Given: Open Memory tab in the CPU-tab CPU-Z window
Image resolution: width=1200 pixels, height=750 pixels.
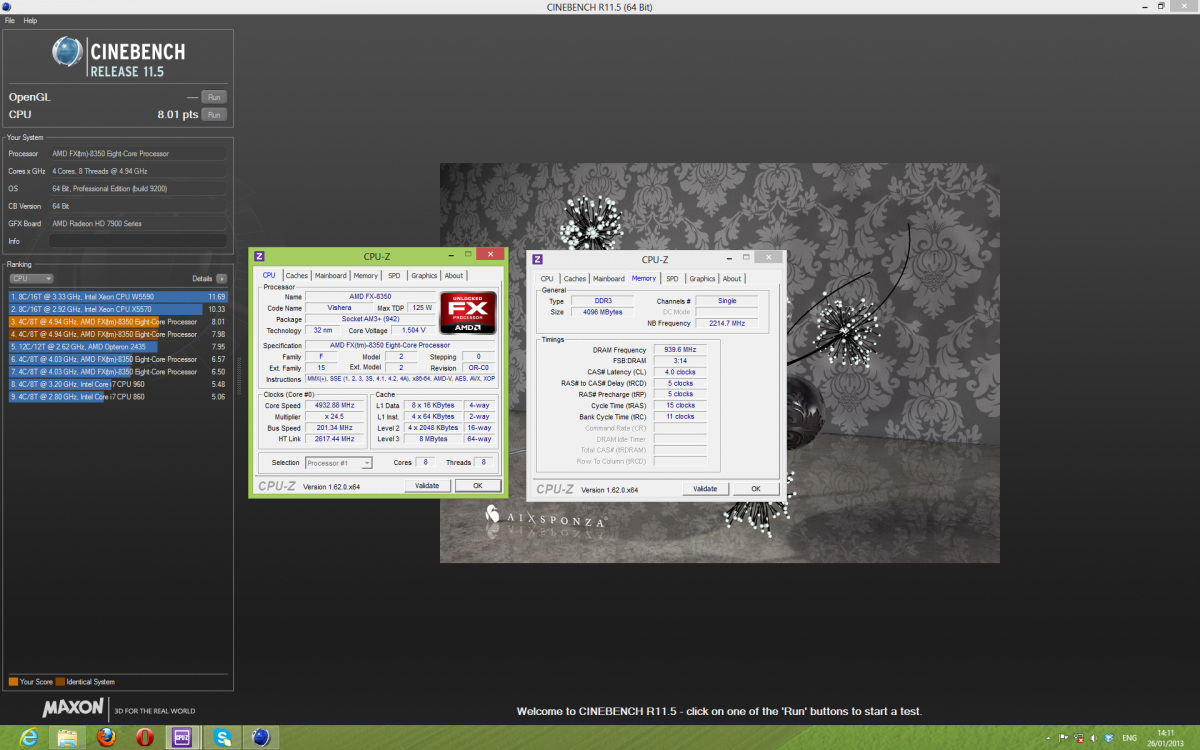Looking at the screenshot, I should pos(365,275).
